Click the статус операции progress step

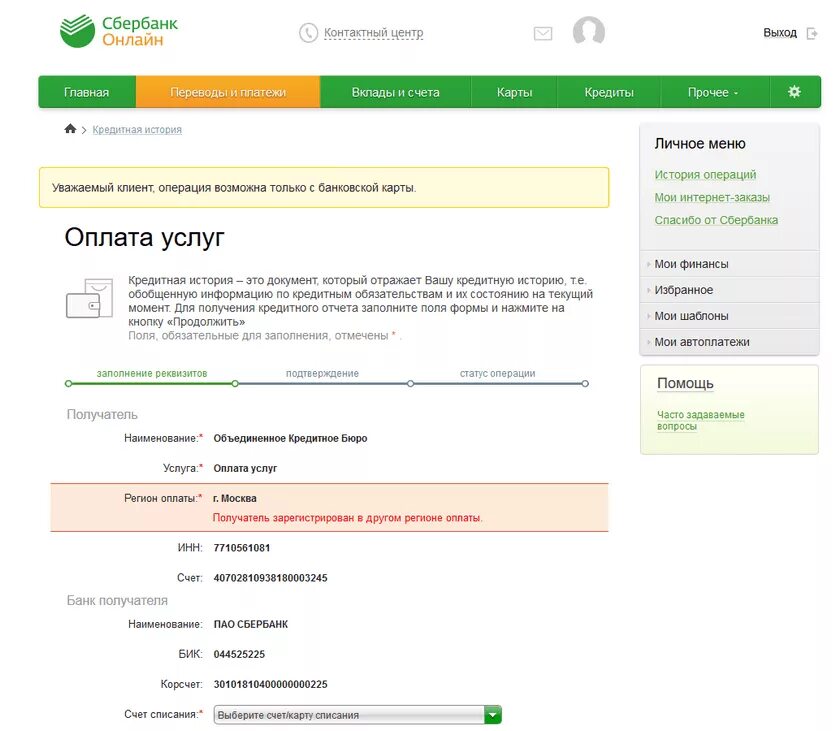pos(497,374)
